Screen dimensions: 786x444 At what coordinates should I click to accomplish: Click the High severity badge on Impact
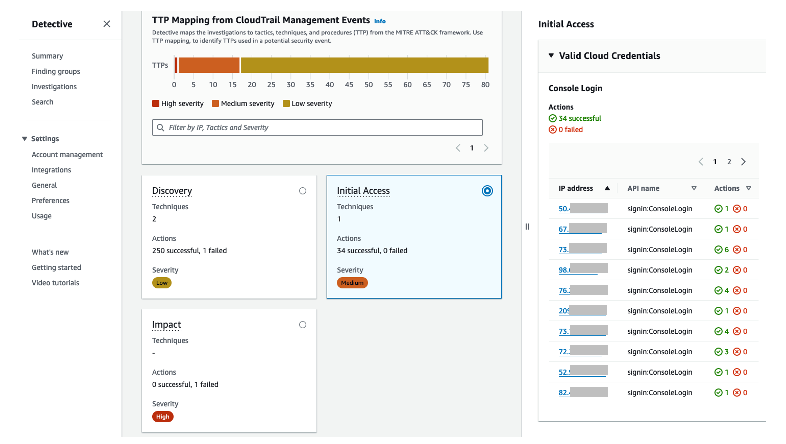162,416
